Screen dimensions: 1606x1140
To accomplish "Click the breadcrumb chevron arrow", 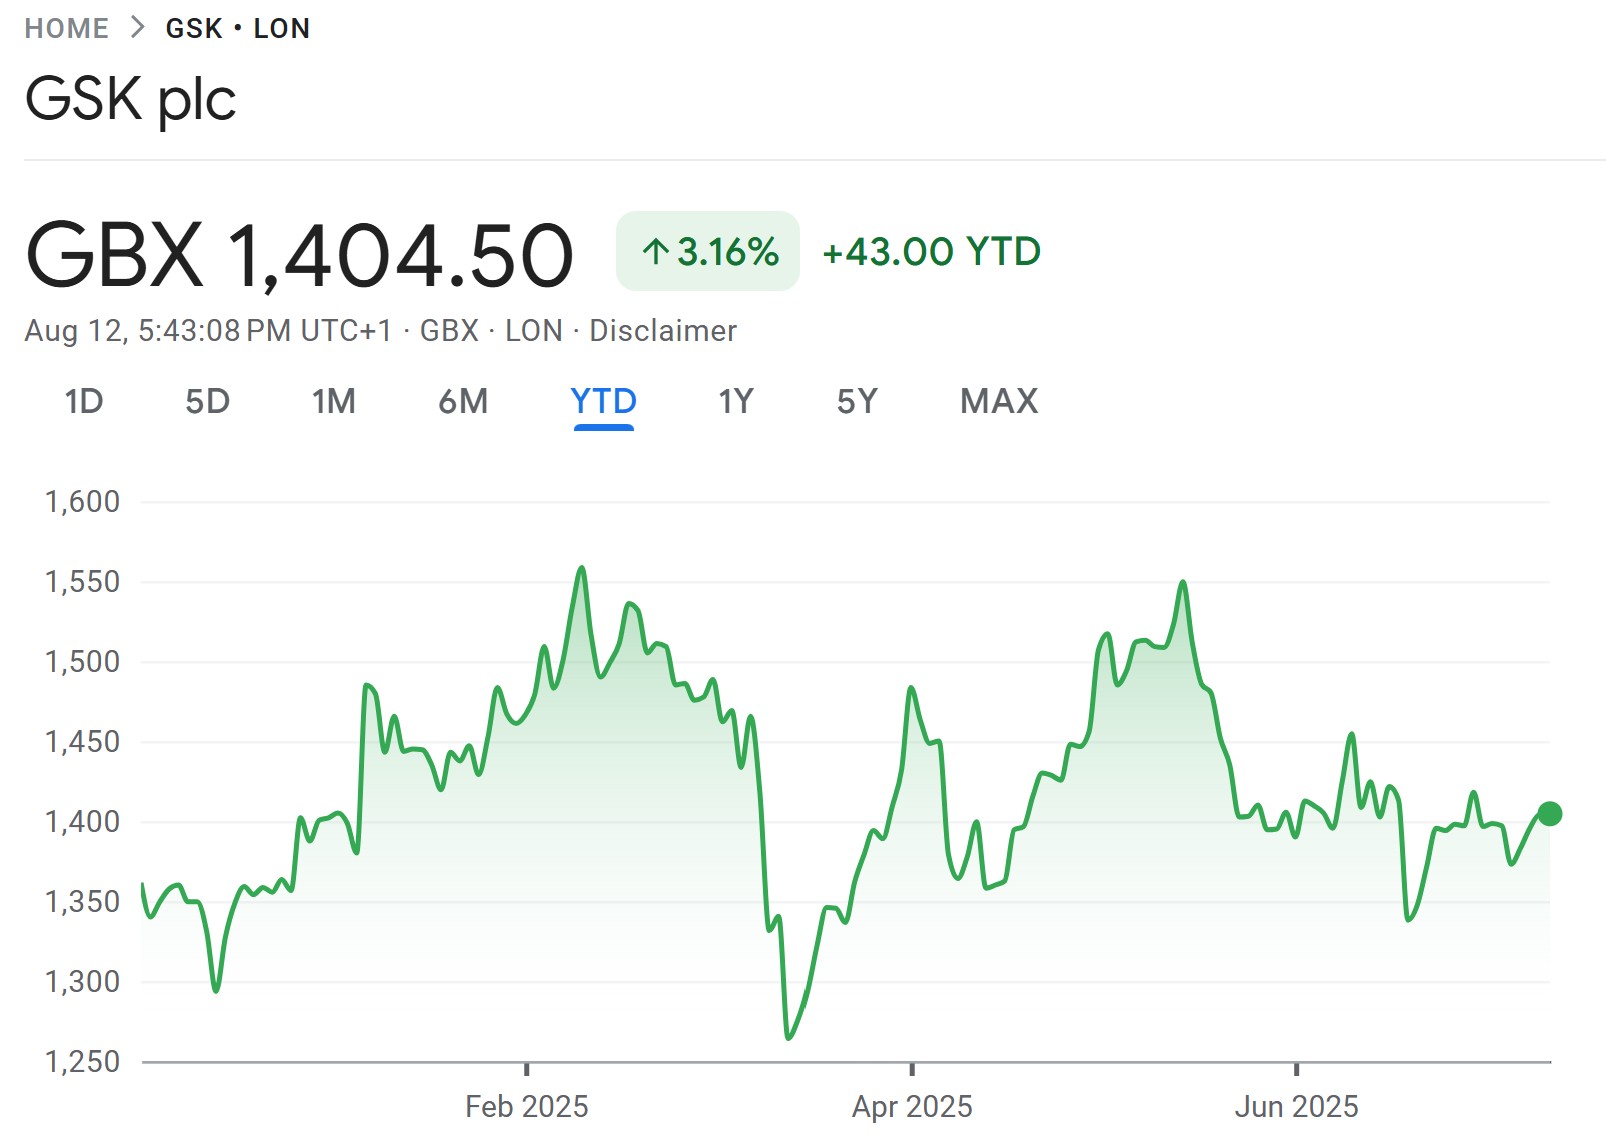I will click(x=138, y=28).
